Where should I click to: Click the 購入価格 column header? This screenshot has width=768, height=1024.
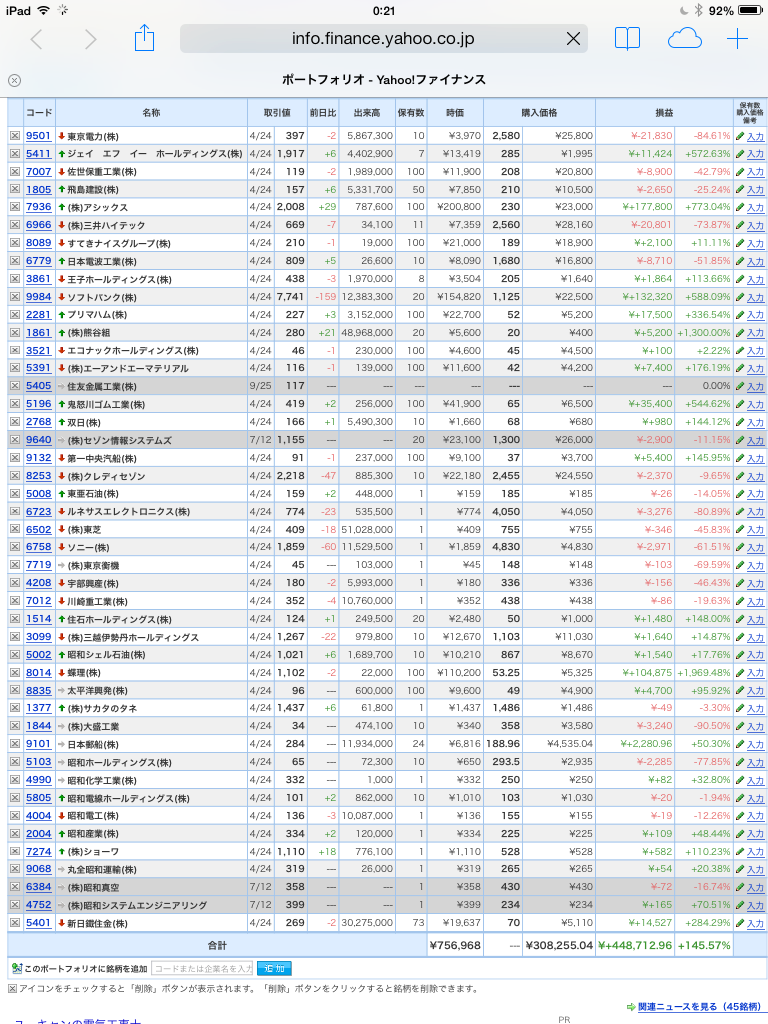(539, 112)
